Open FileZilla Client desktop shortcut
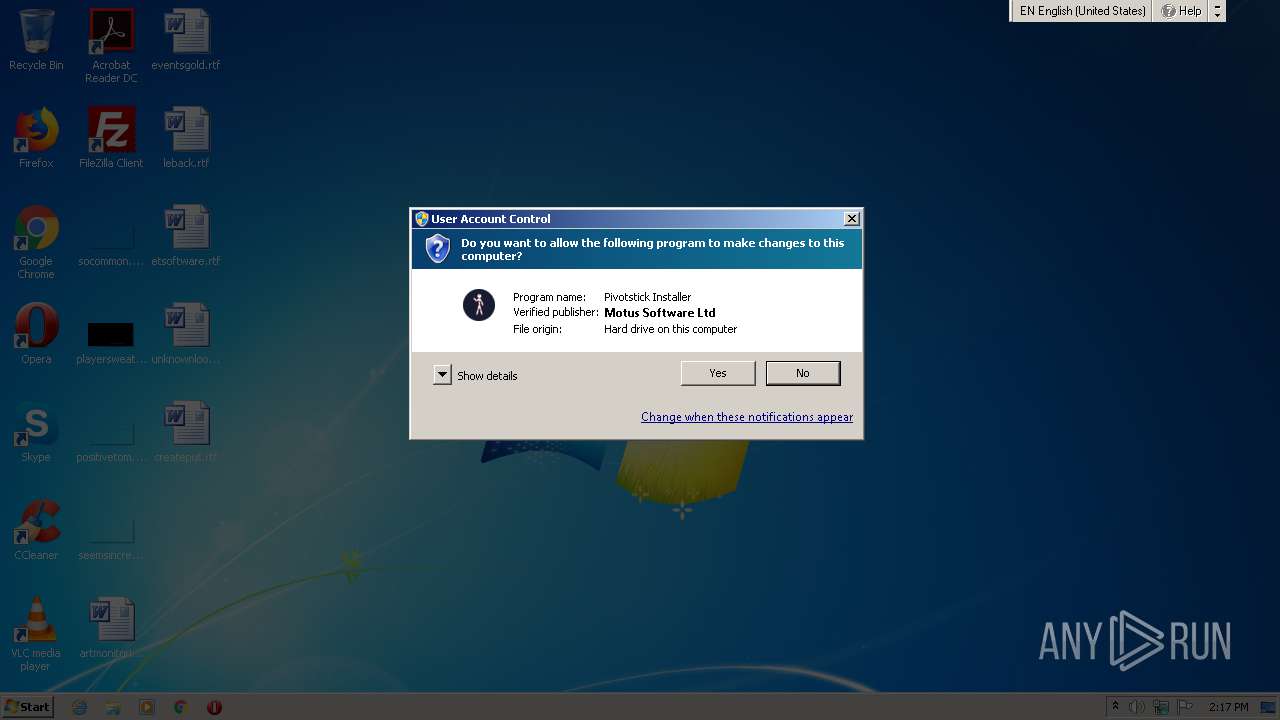Viewport: 1280px width, 720px height. click(111, 138)
